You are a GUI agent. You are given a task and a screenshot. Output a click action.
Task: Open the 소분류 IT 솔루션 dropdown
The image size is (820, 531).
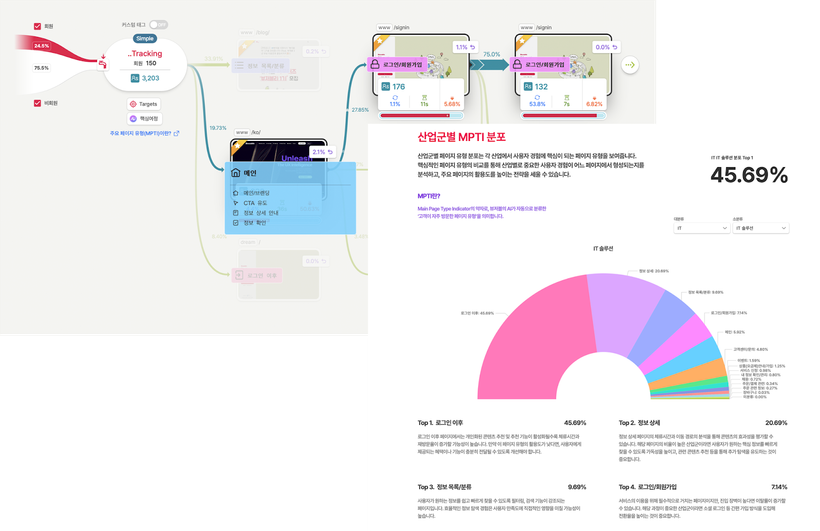click(760, 228)
